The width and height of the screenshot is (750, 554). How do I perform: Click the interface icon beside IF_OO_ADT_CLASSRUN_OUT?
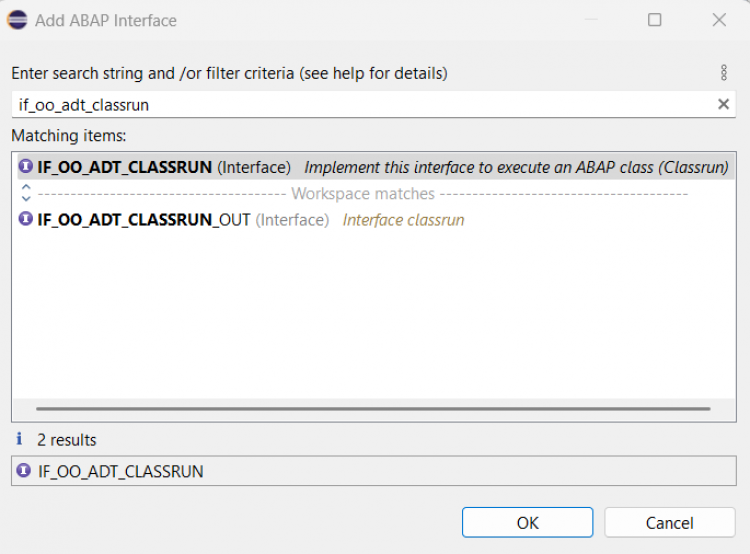click(26, 219)
